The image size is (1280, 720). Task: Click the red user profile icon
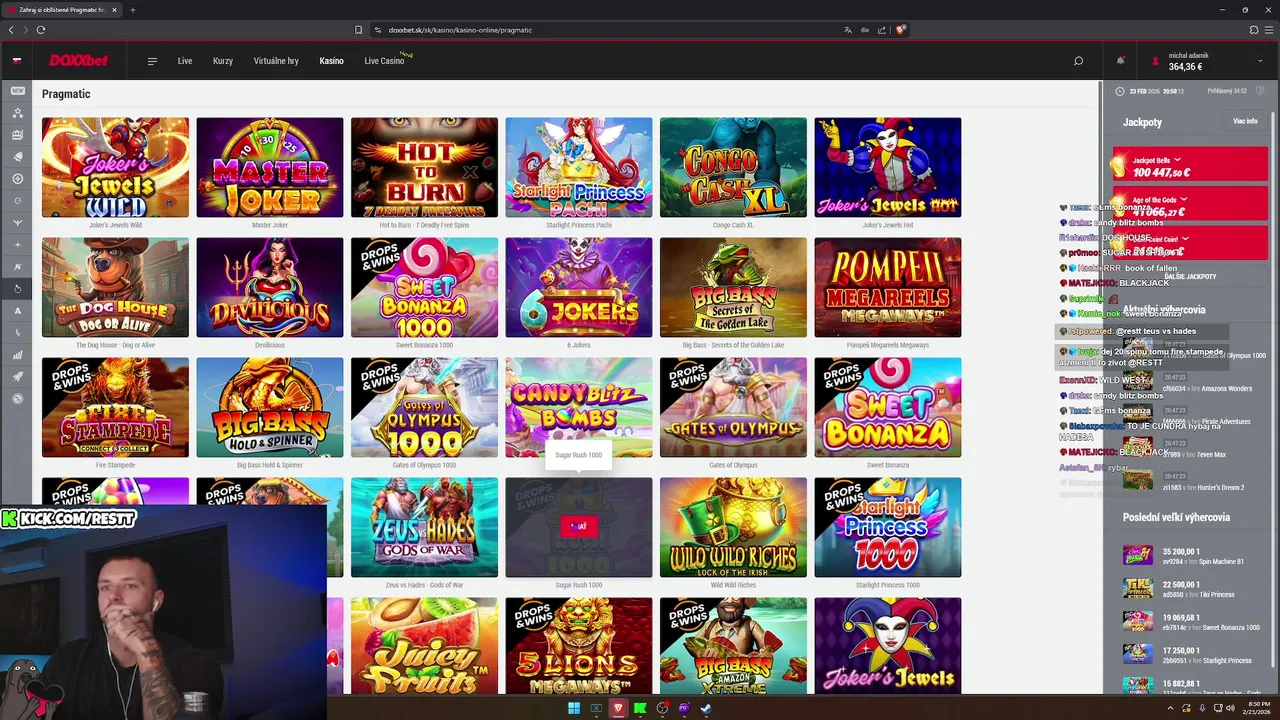tap(1156, 61)
